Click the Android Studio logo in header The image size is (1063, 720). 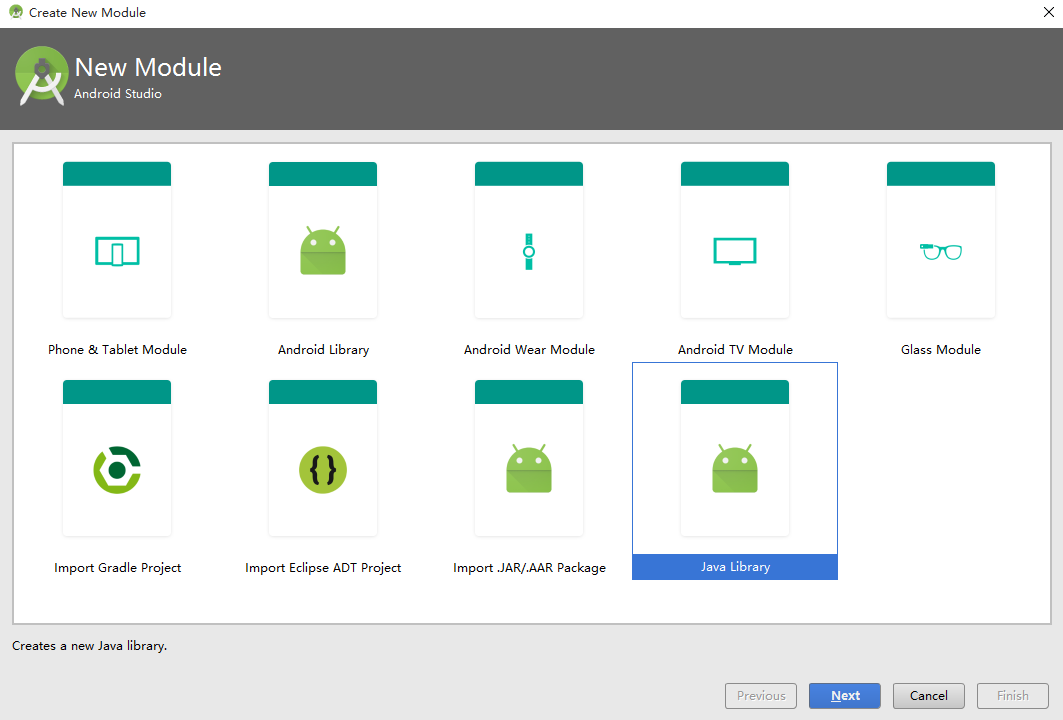pos(41,76)
